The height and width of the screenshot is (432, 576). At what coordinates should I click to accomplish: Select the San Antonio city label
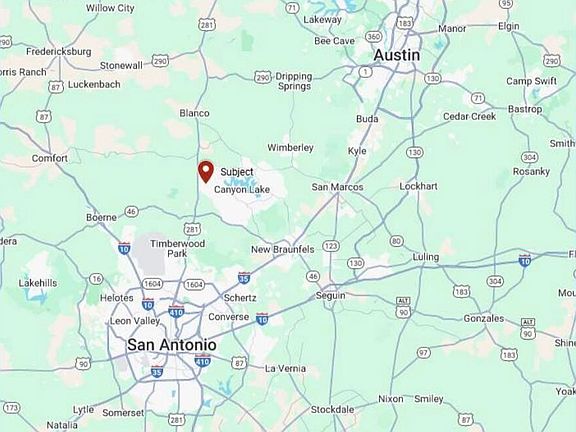(172, 345)
